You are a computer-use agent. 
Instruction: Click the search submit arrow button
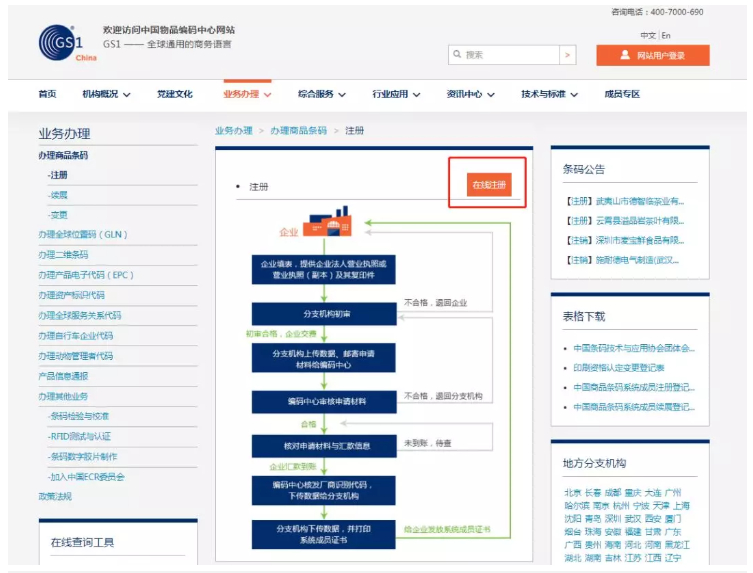click(568, 55)
